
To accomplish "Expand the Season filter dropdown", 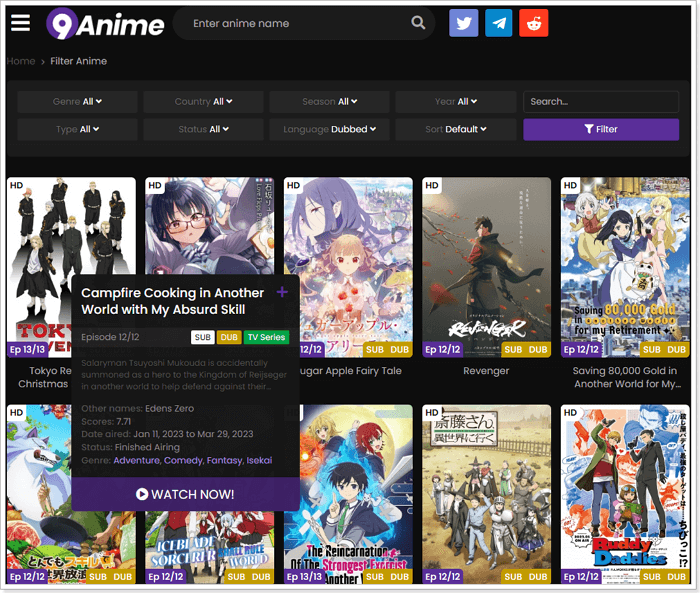I will click(329, 102).
